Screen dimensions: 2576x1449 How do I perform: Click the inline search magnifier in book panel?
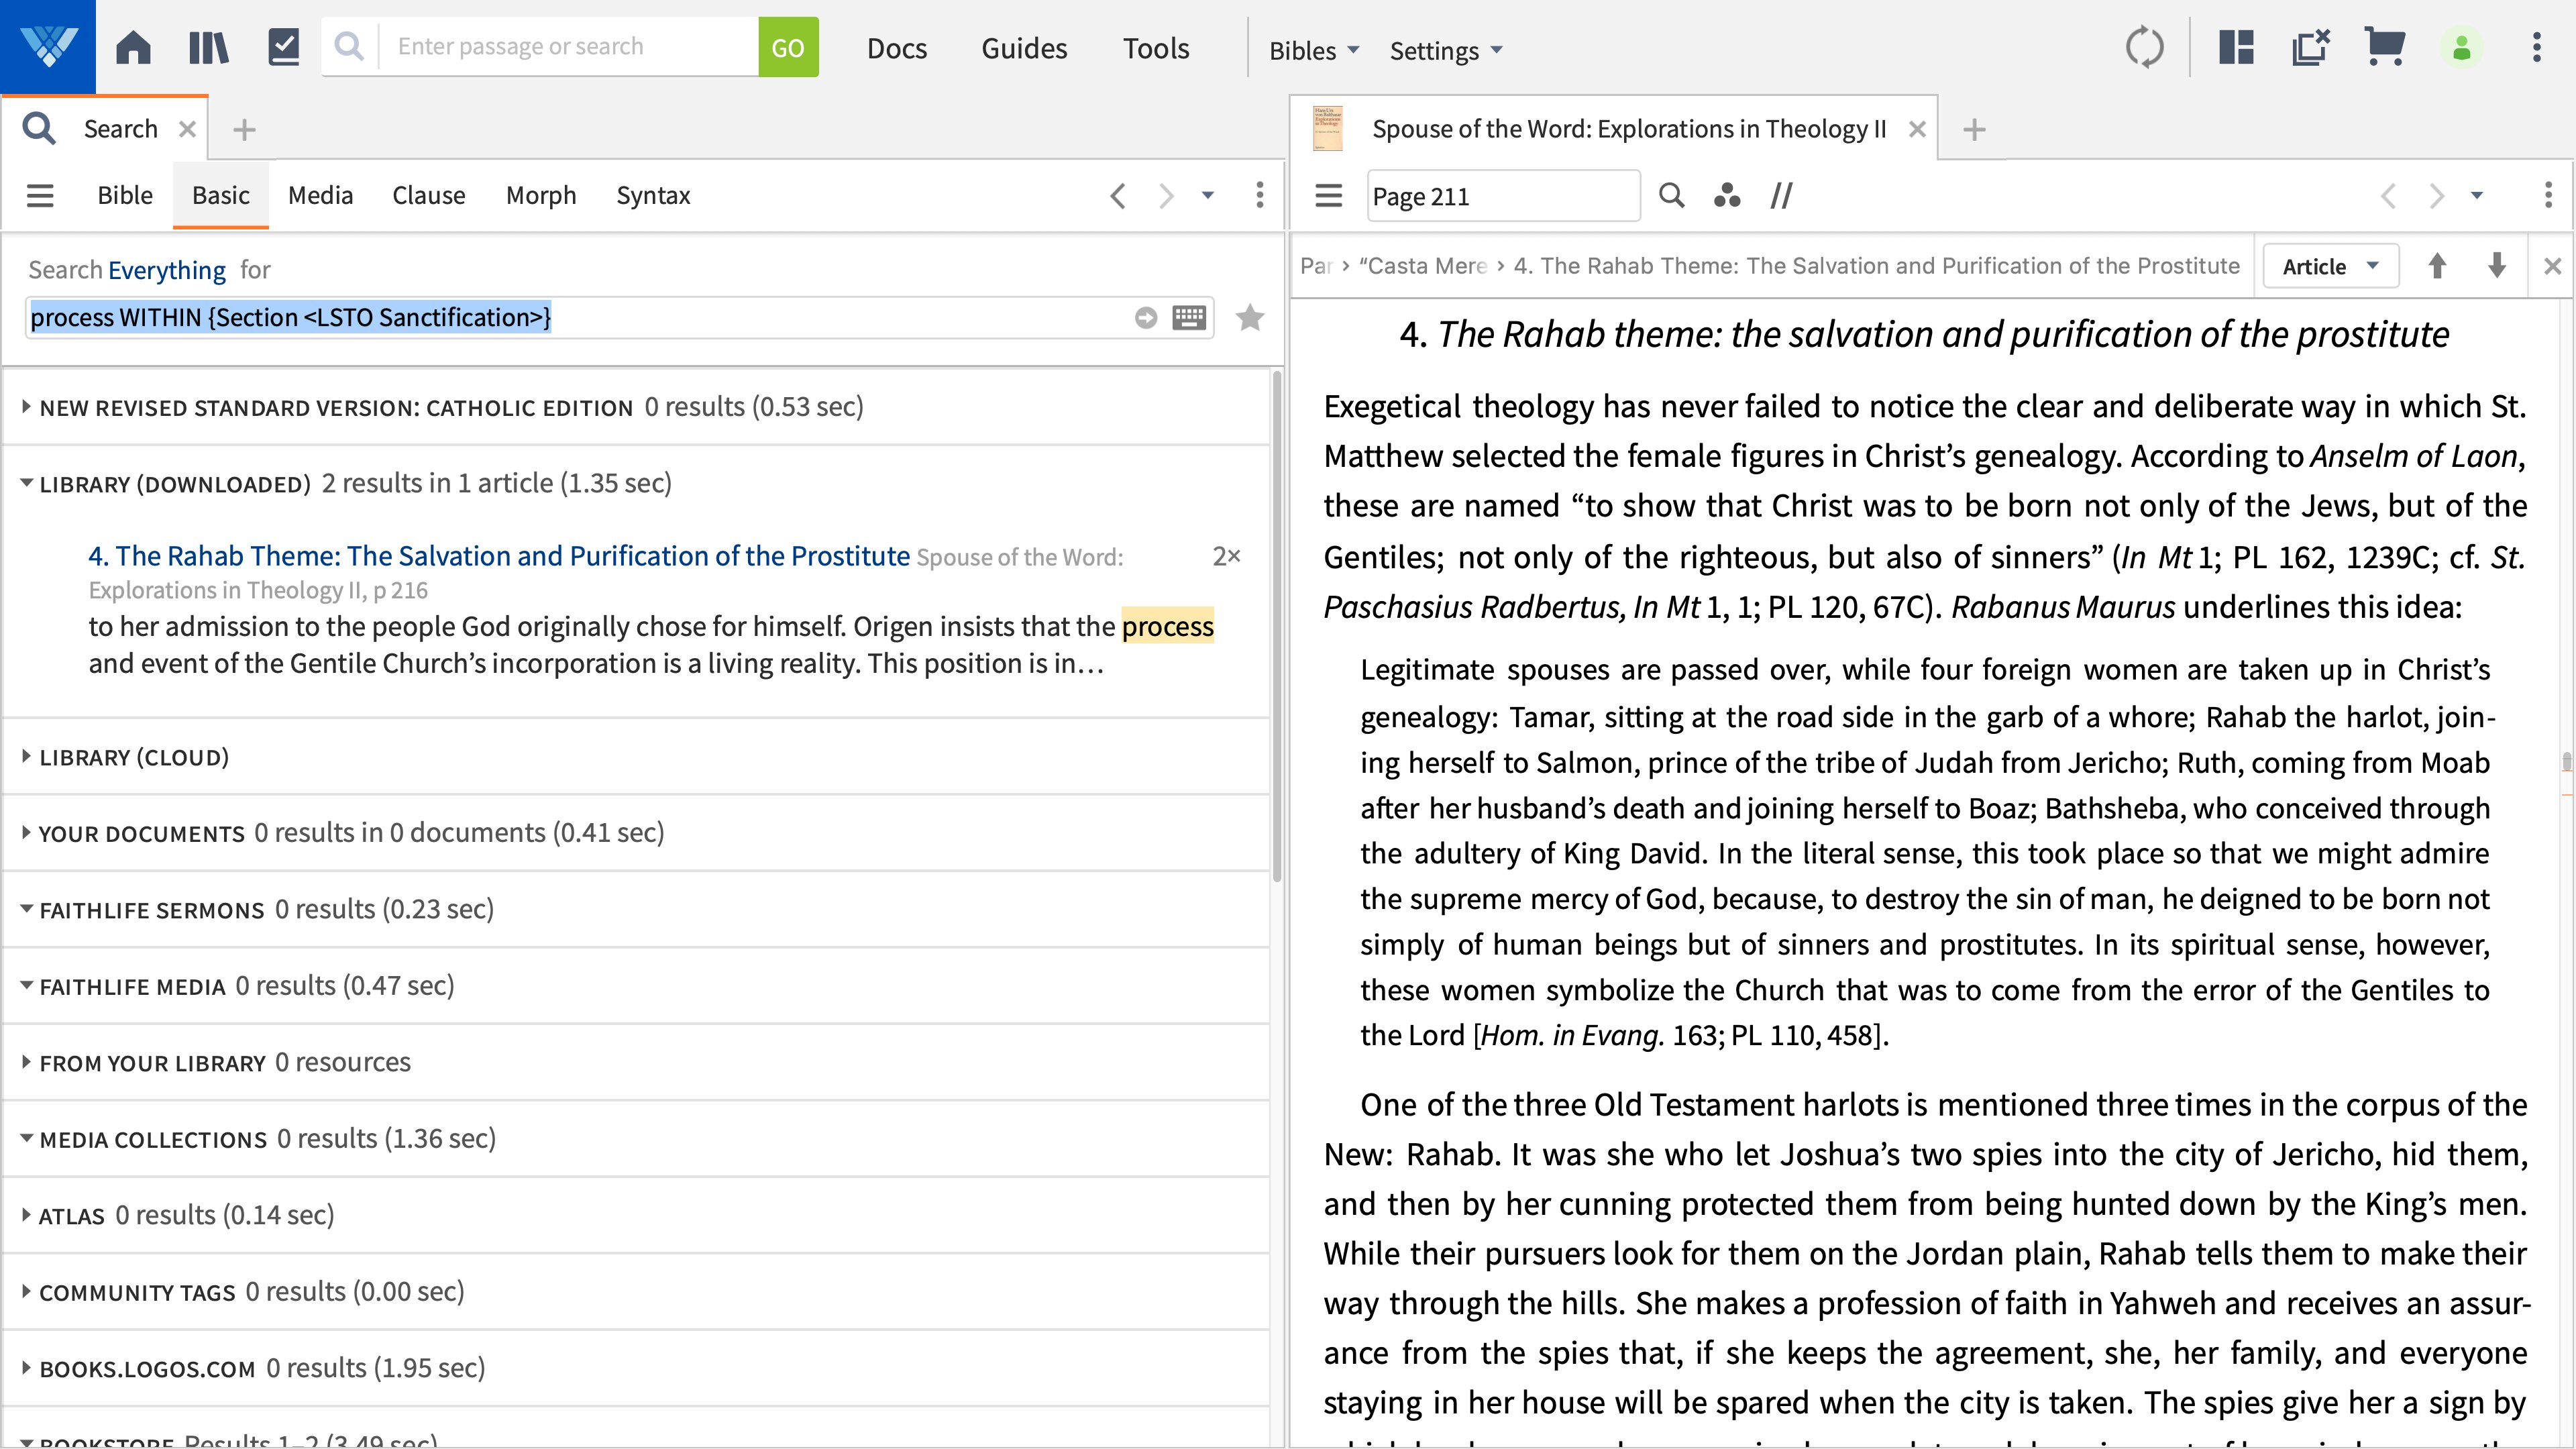[1671, 195]
